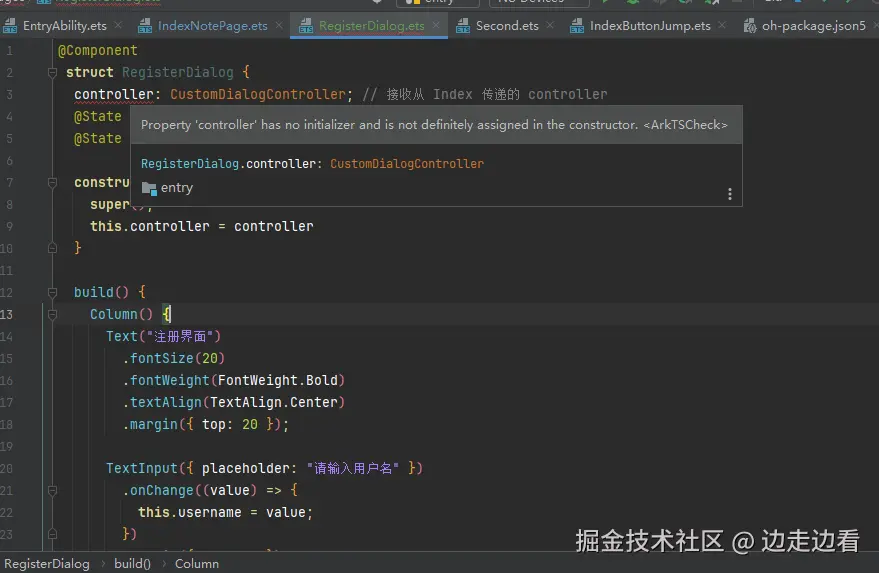879x573 pixels.
Task: Collapse the constructor fold marker on line 7
Action: click(x=52, y=182)
